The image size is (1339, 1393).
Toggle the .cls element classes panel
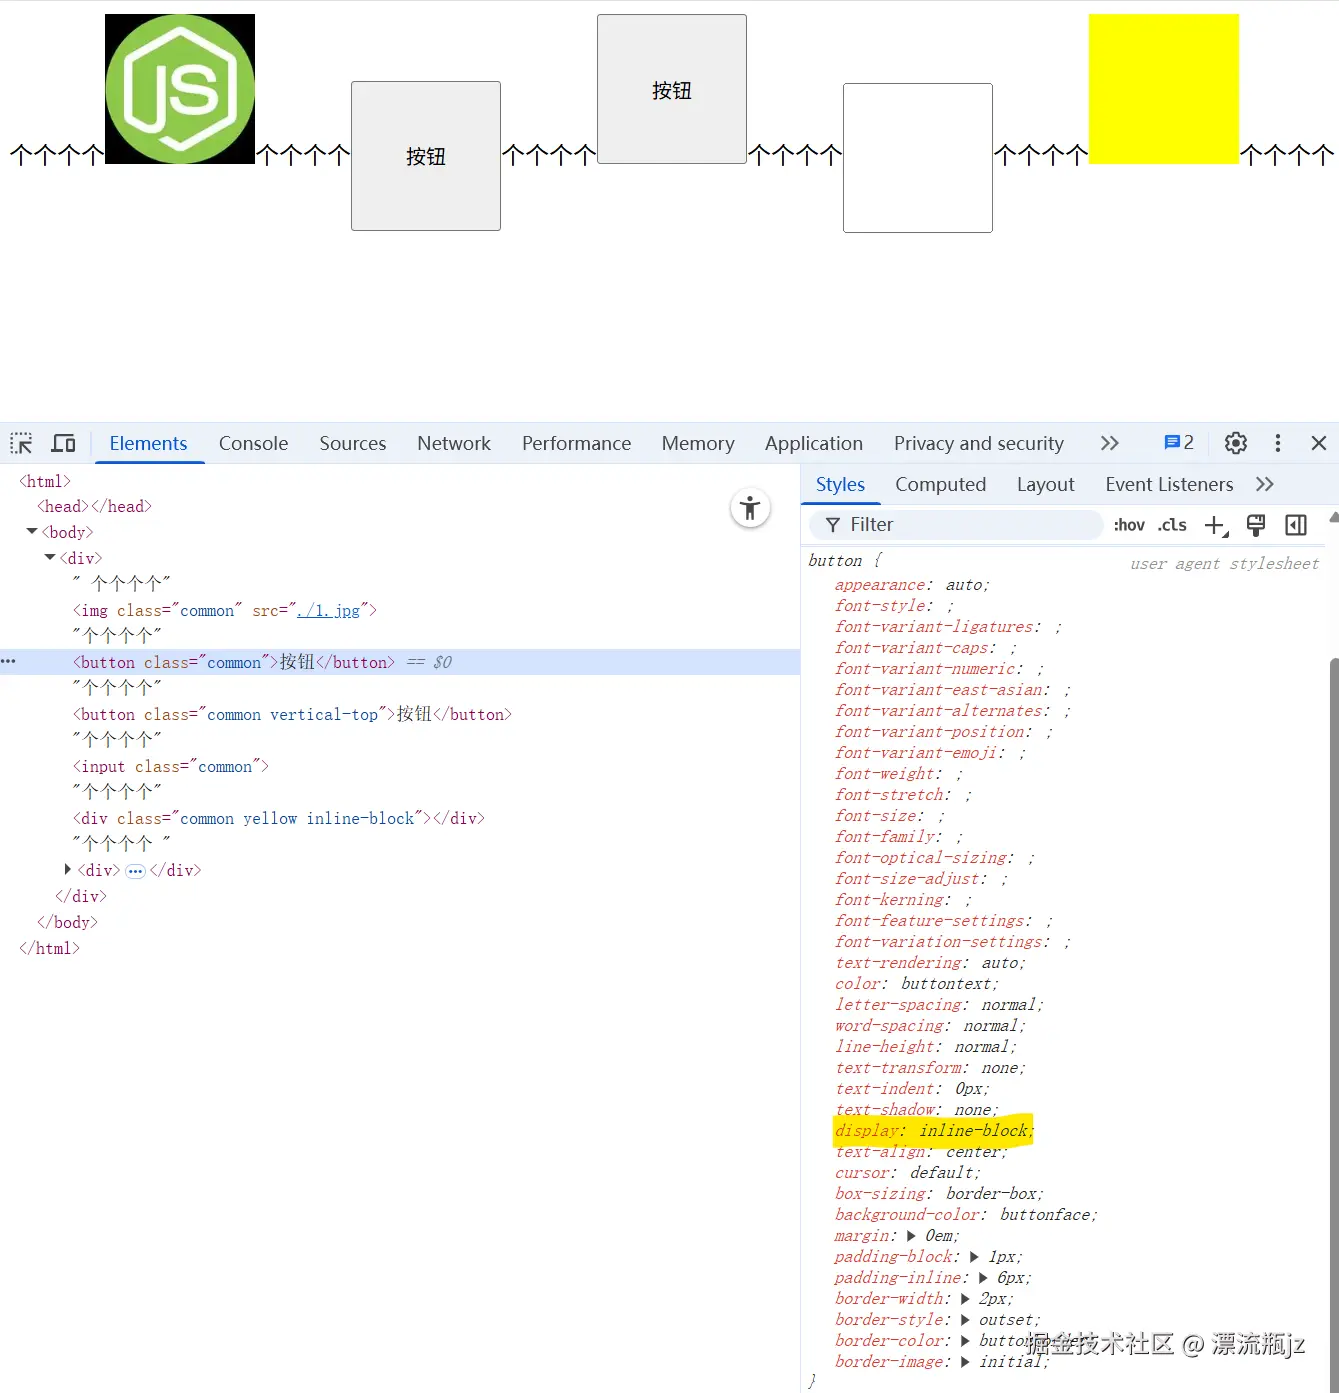(x=1172, y=525)
